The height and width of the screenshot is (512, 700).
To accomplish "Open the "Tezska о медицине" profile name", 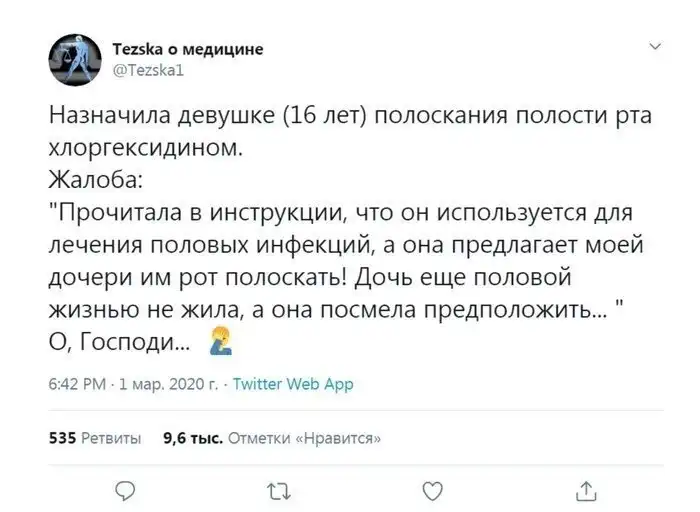I will (x=189, y=50).
